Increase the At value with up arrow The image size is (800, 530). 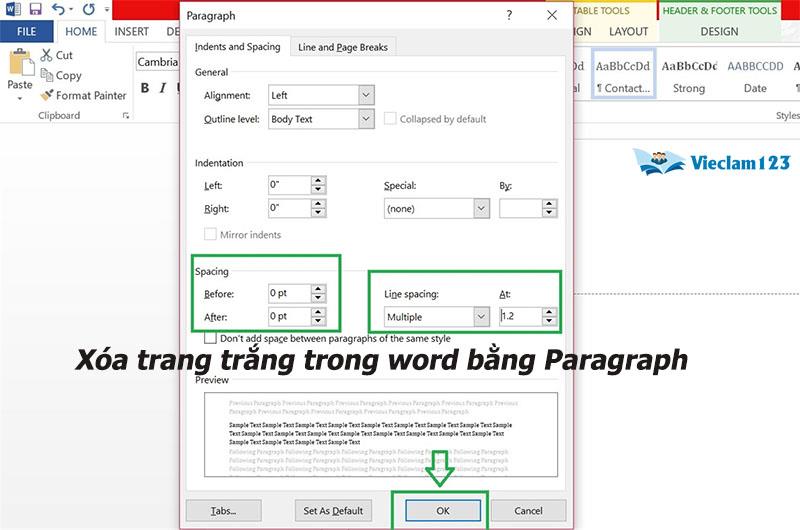[x=549, y=312]
